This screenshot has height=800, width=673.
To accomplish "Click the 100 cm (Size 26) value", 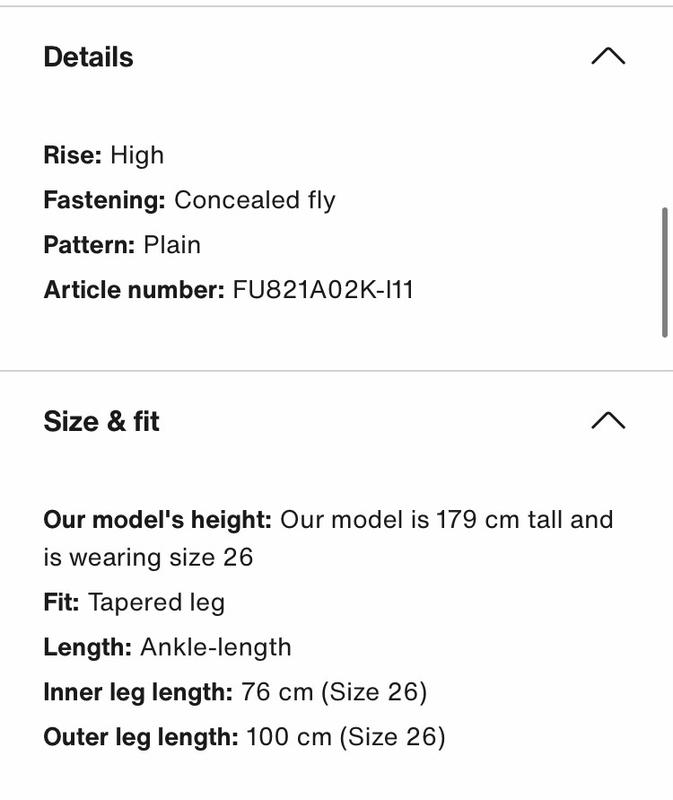I will 345,737.
